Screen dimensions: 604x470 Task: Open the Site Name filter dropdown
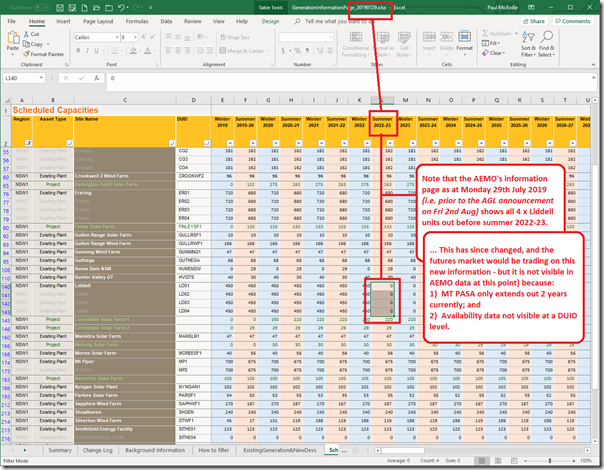click(x=172, y=143)
